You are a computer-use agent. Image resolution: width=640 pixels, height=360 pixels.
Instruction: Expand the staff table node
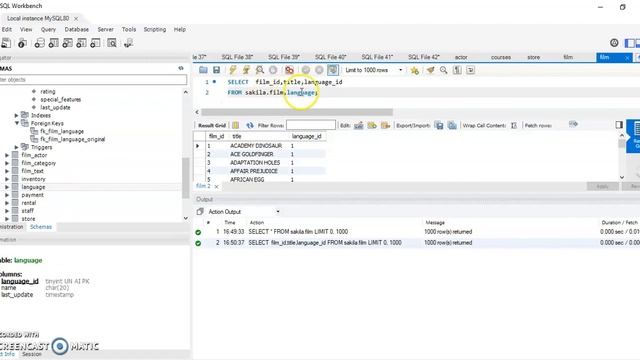[x=7, y=211]
